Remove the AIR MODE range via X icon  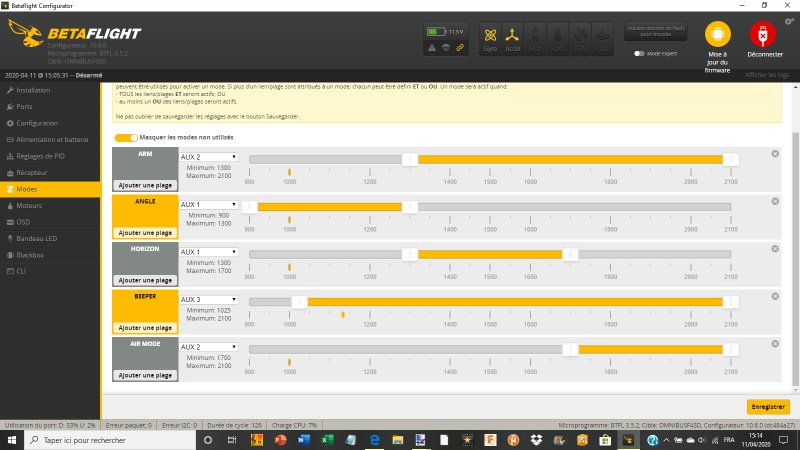coord(775,342)
